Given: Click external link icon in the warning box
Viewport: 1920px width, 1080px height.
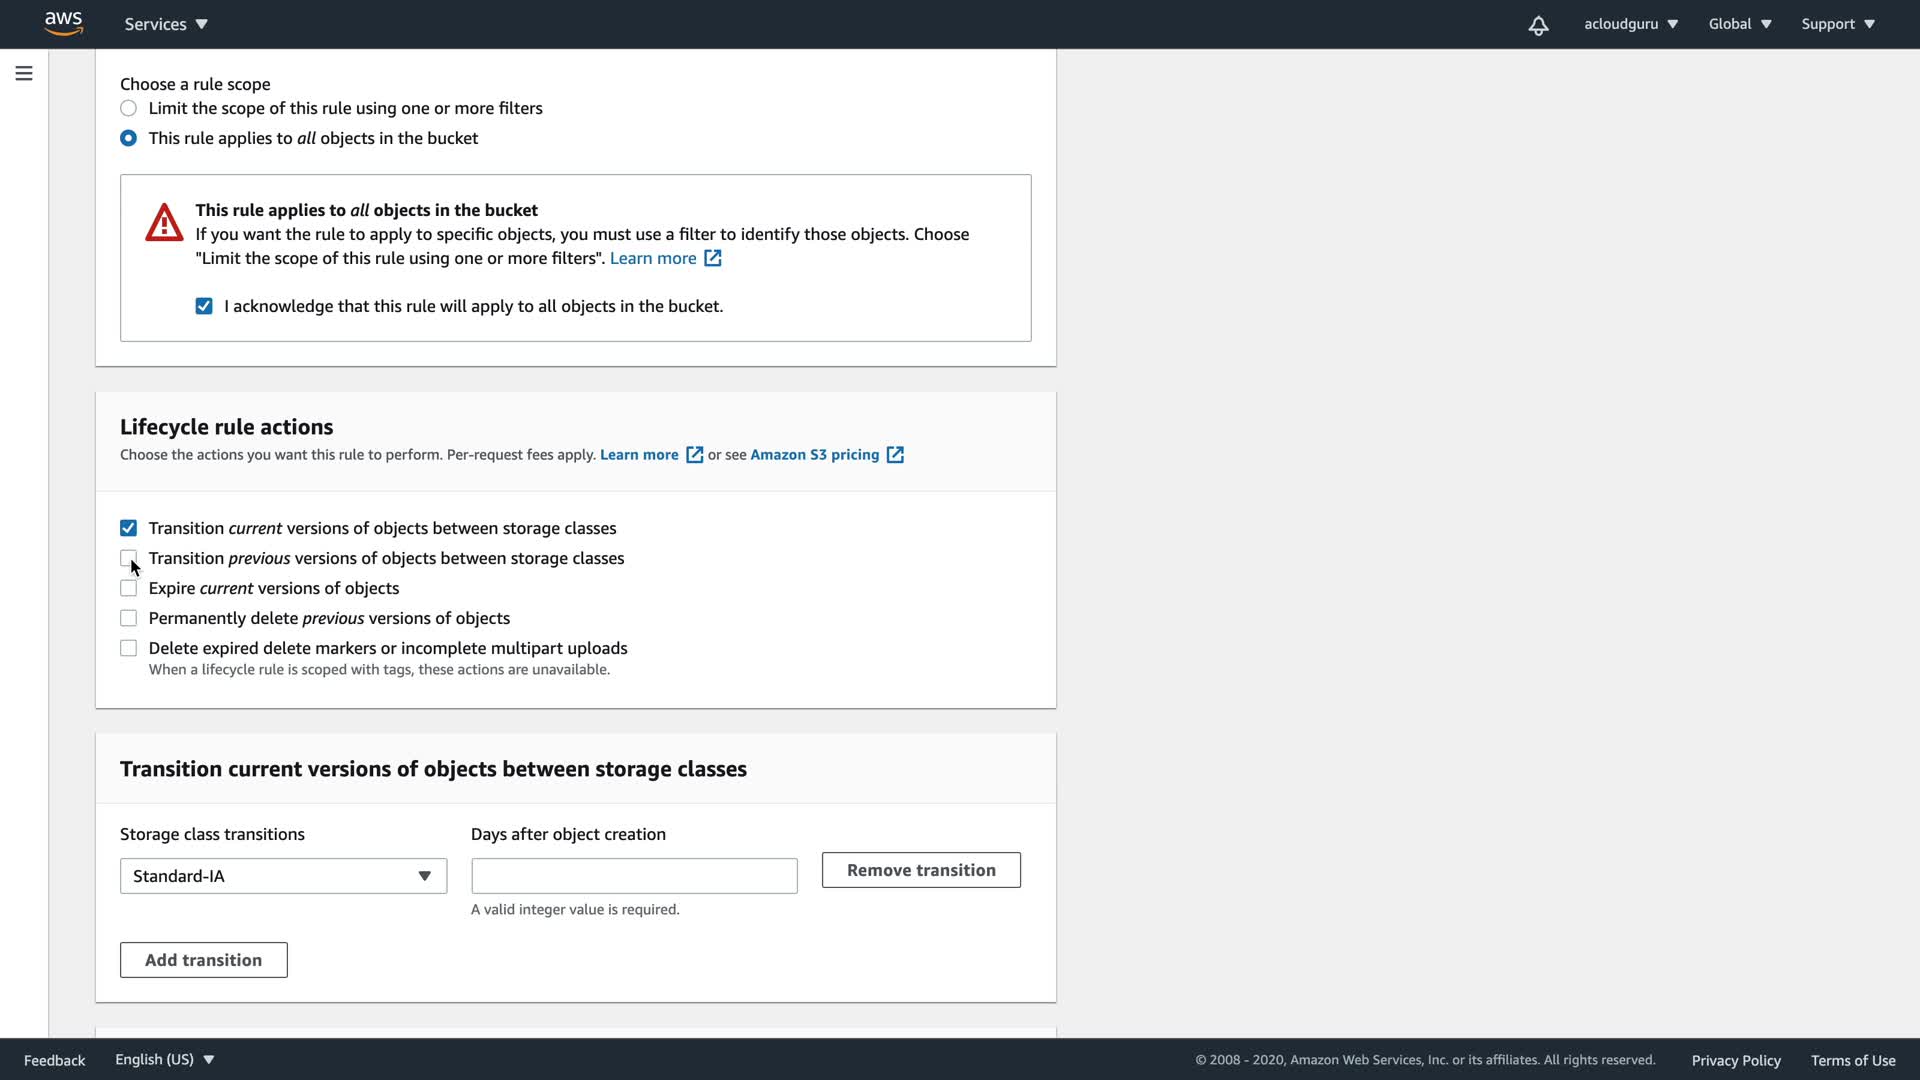Looking at the screenshot, I should pos(712,258).
